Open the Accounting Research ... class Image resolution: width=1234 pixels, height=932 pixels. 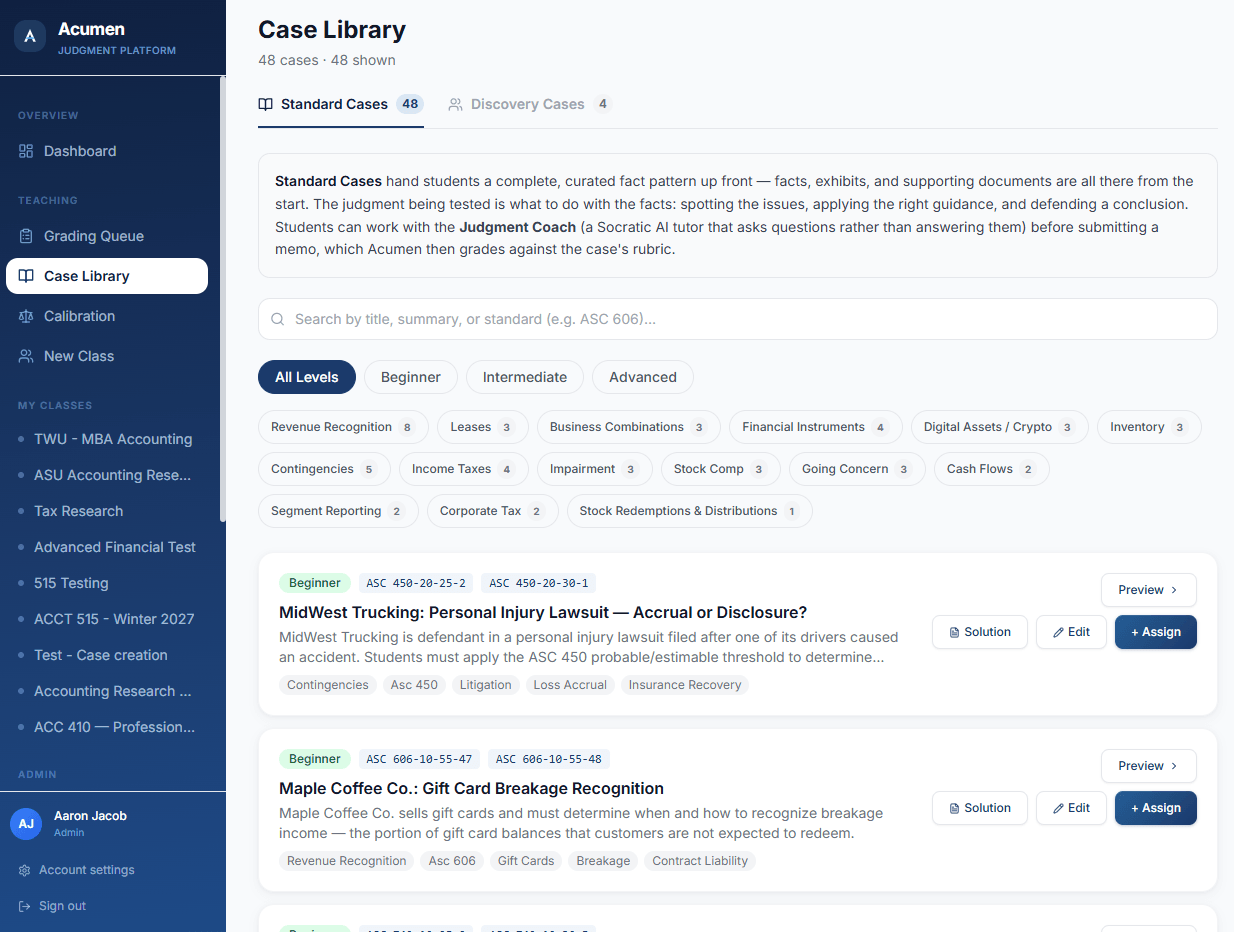point(107,691)
